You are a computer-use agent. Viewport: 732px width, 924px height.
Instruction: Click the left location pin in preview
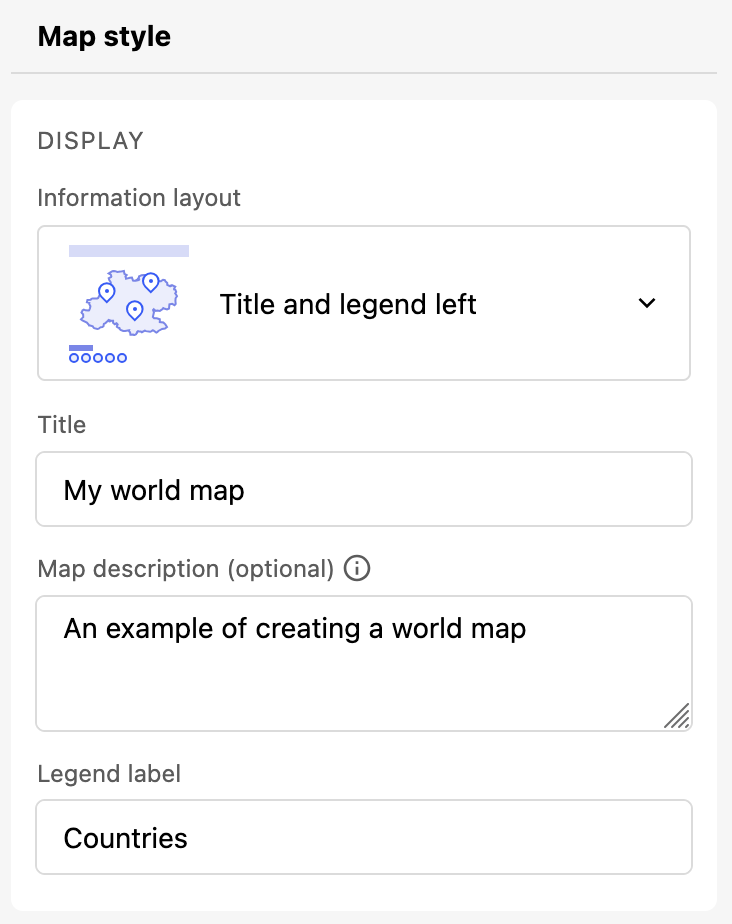[106, 292]
